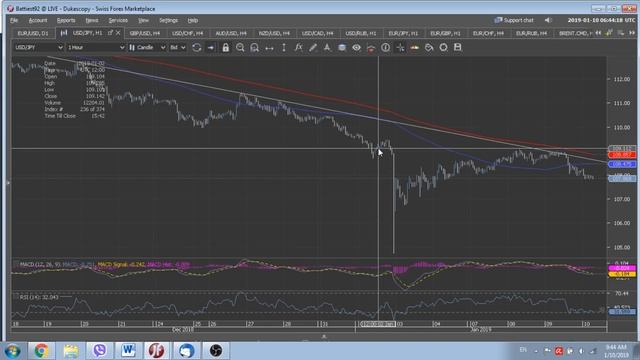The image size is (640, 360).
Task: Switch to the EUR/CHF, H4 chart tab
Action: (x=488, y=33)
